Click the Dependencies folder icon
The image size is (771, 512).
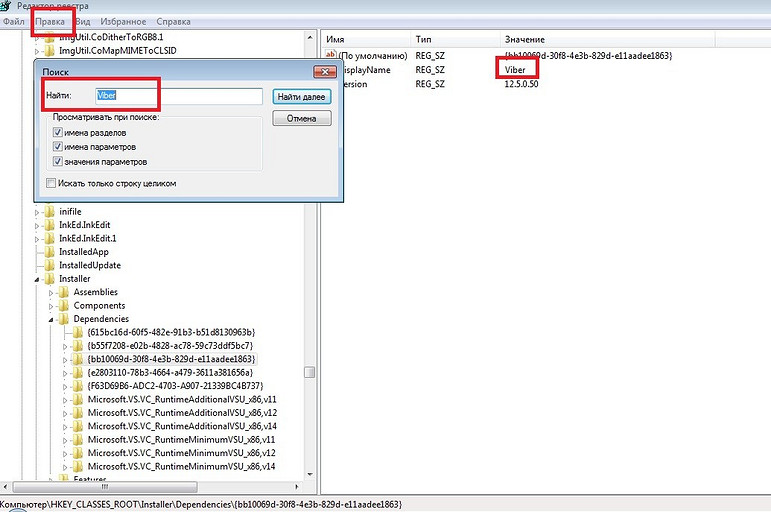64,319
